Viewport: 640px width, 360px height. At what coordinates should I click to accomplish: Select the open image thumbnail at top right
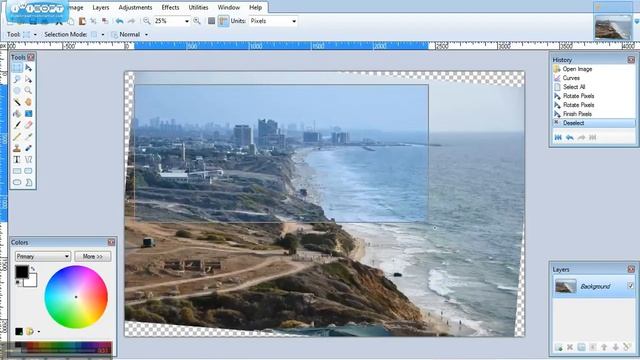click(x=613, y=27)
